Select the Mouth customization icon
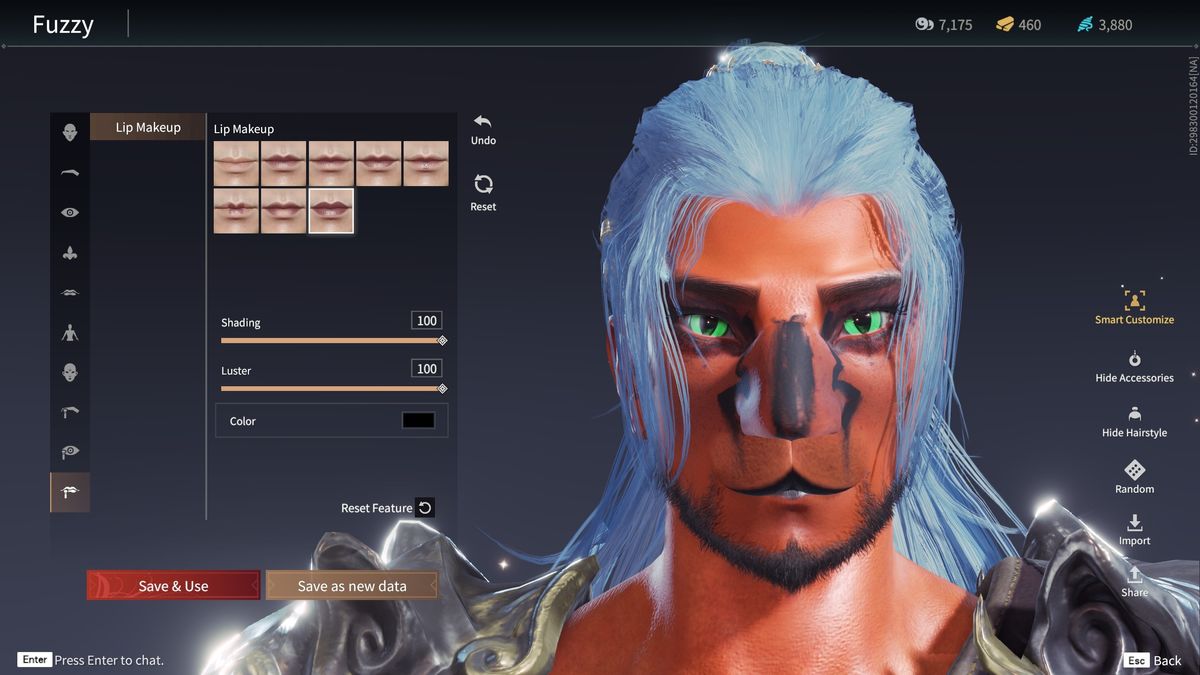Image resolution: width=1200 pixels, height=675 pixels. [x=68, y=292]
